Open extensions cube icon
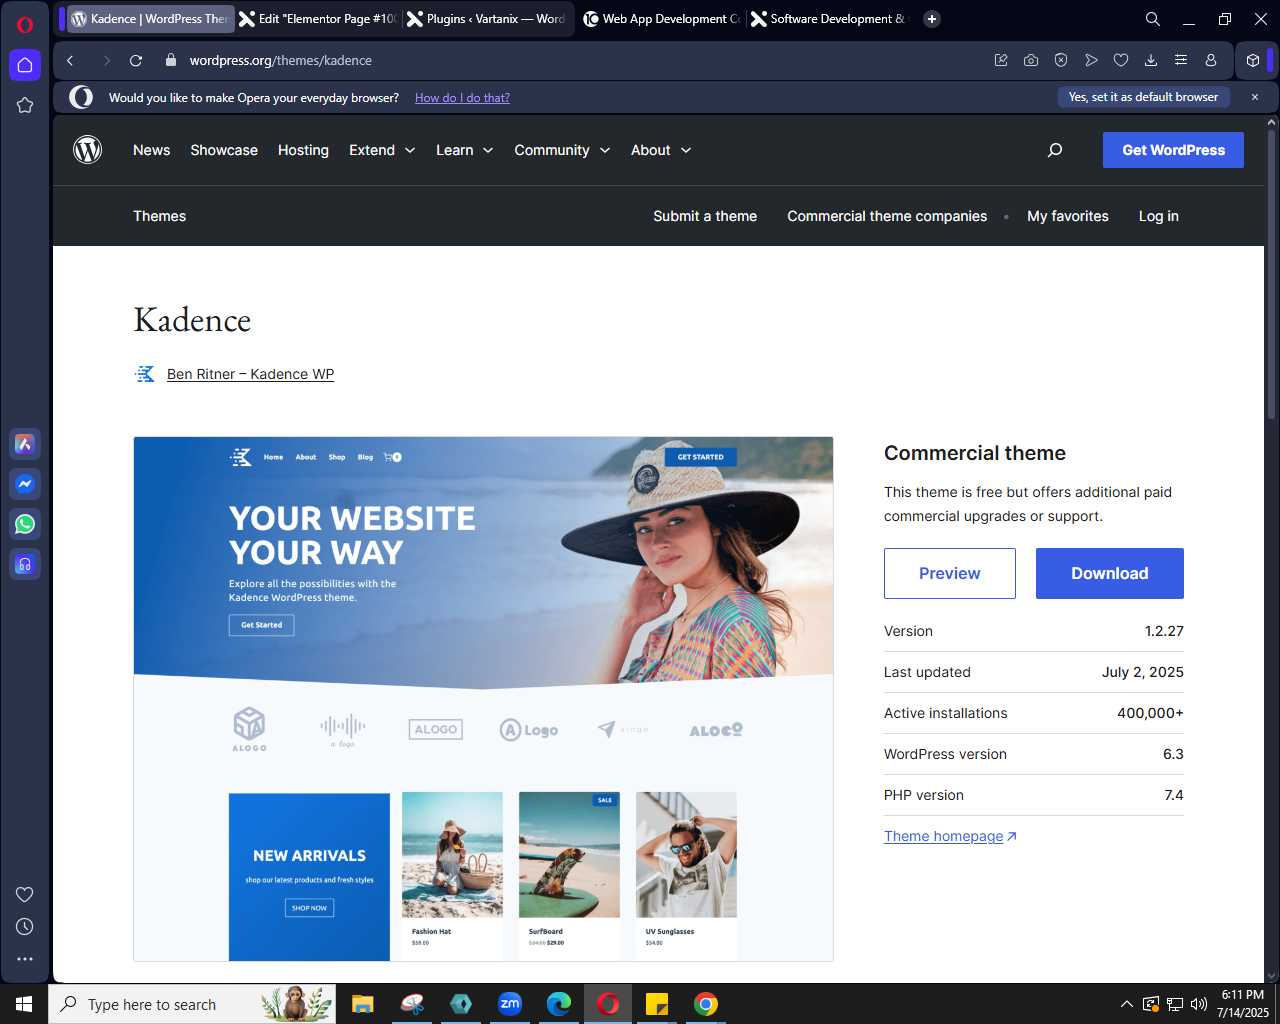 (1253, 60)
